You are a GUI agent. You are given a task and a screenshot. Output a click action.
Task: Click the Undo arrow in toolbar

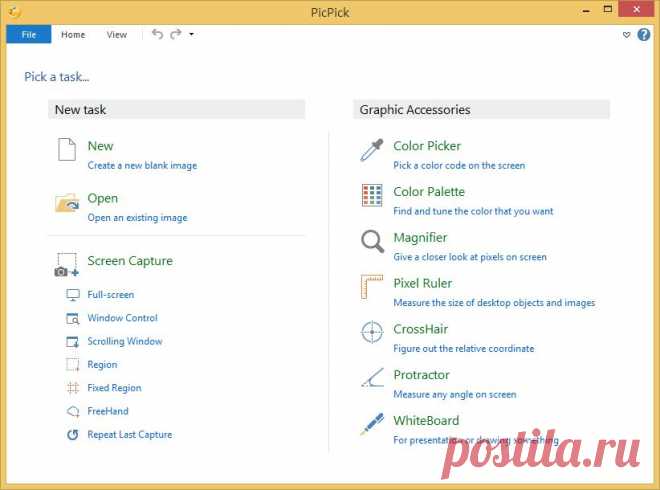tap(157, 34)
